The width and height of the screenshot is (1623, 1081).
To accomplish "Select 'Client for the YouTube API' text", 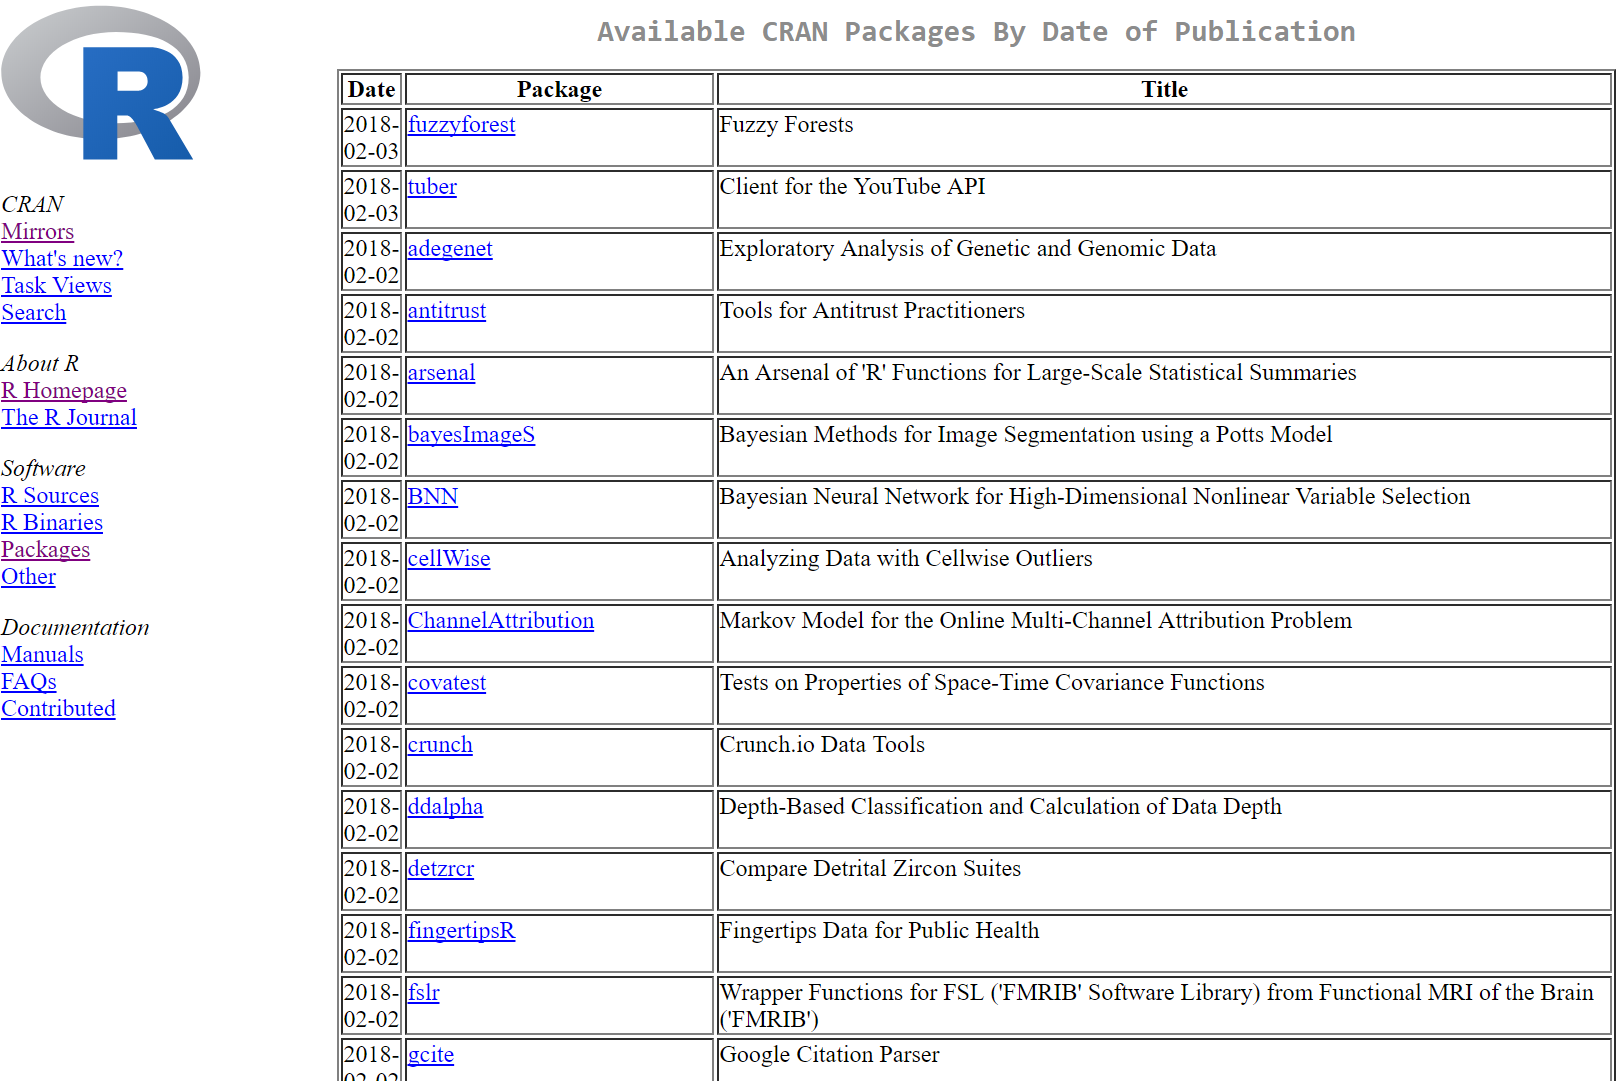I will (852, 187).
